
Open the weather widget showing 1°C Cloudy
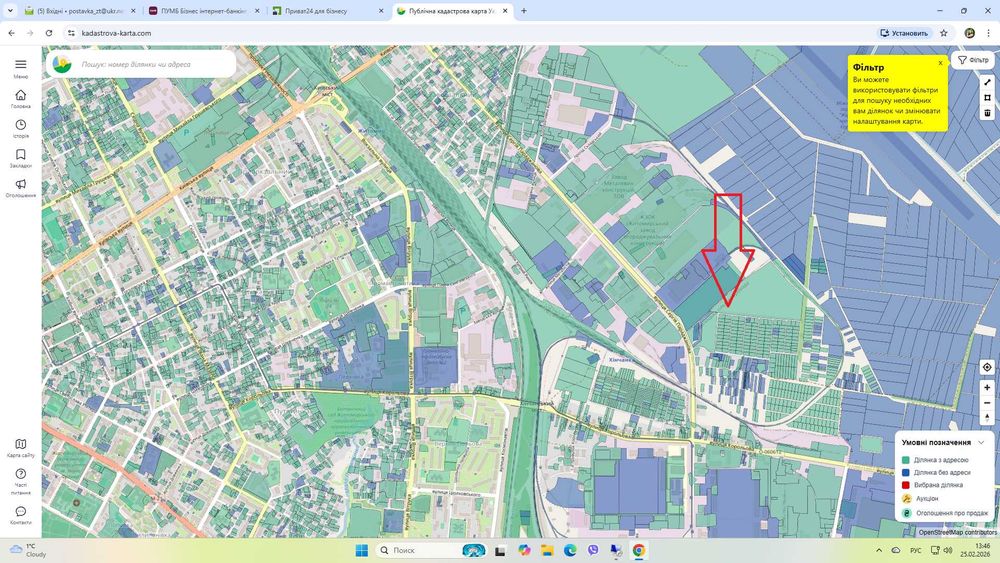coord(27,550)
